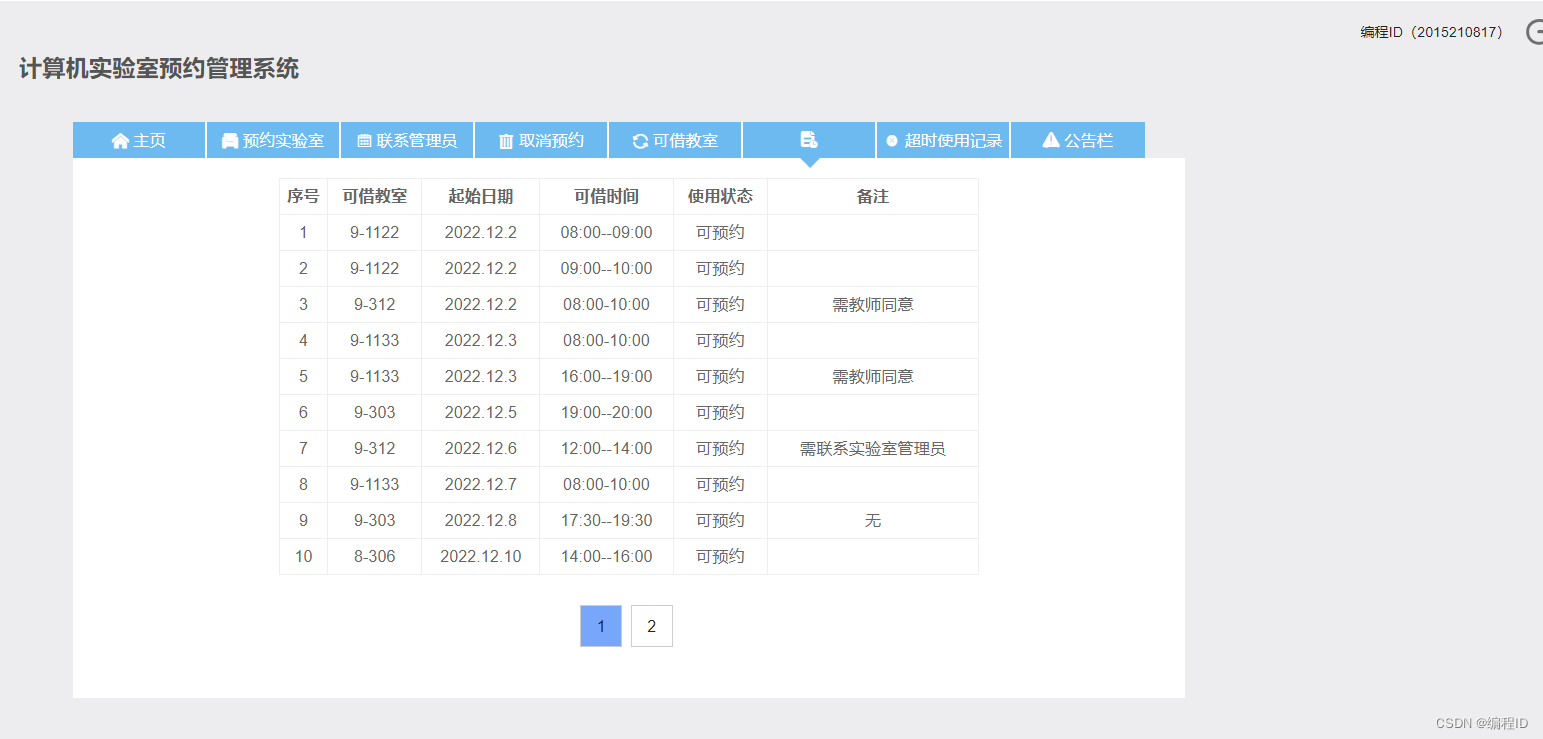
Task: Select time 17:30--19:30
Action: click(607, 521)
